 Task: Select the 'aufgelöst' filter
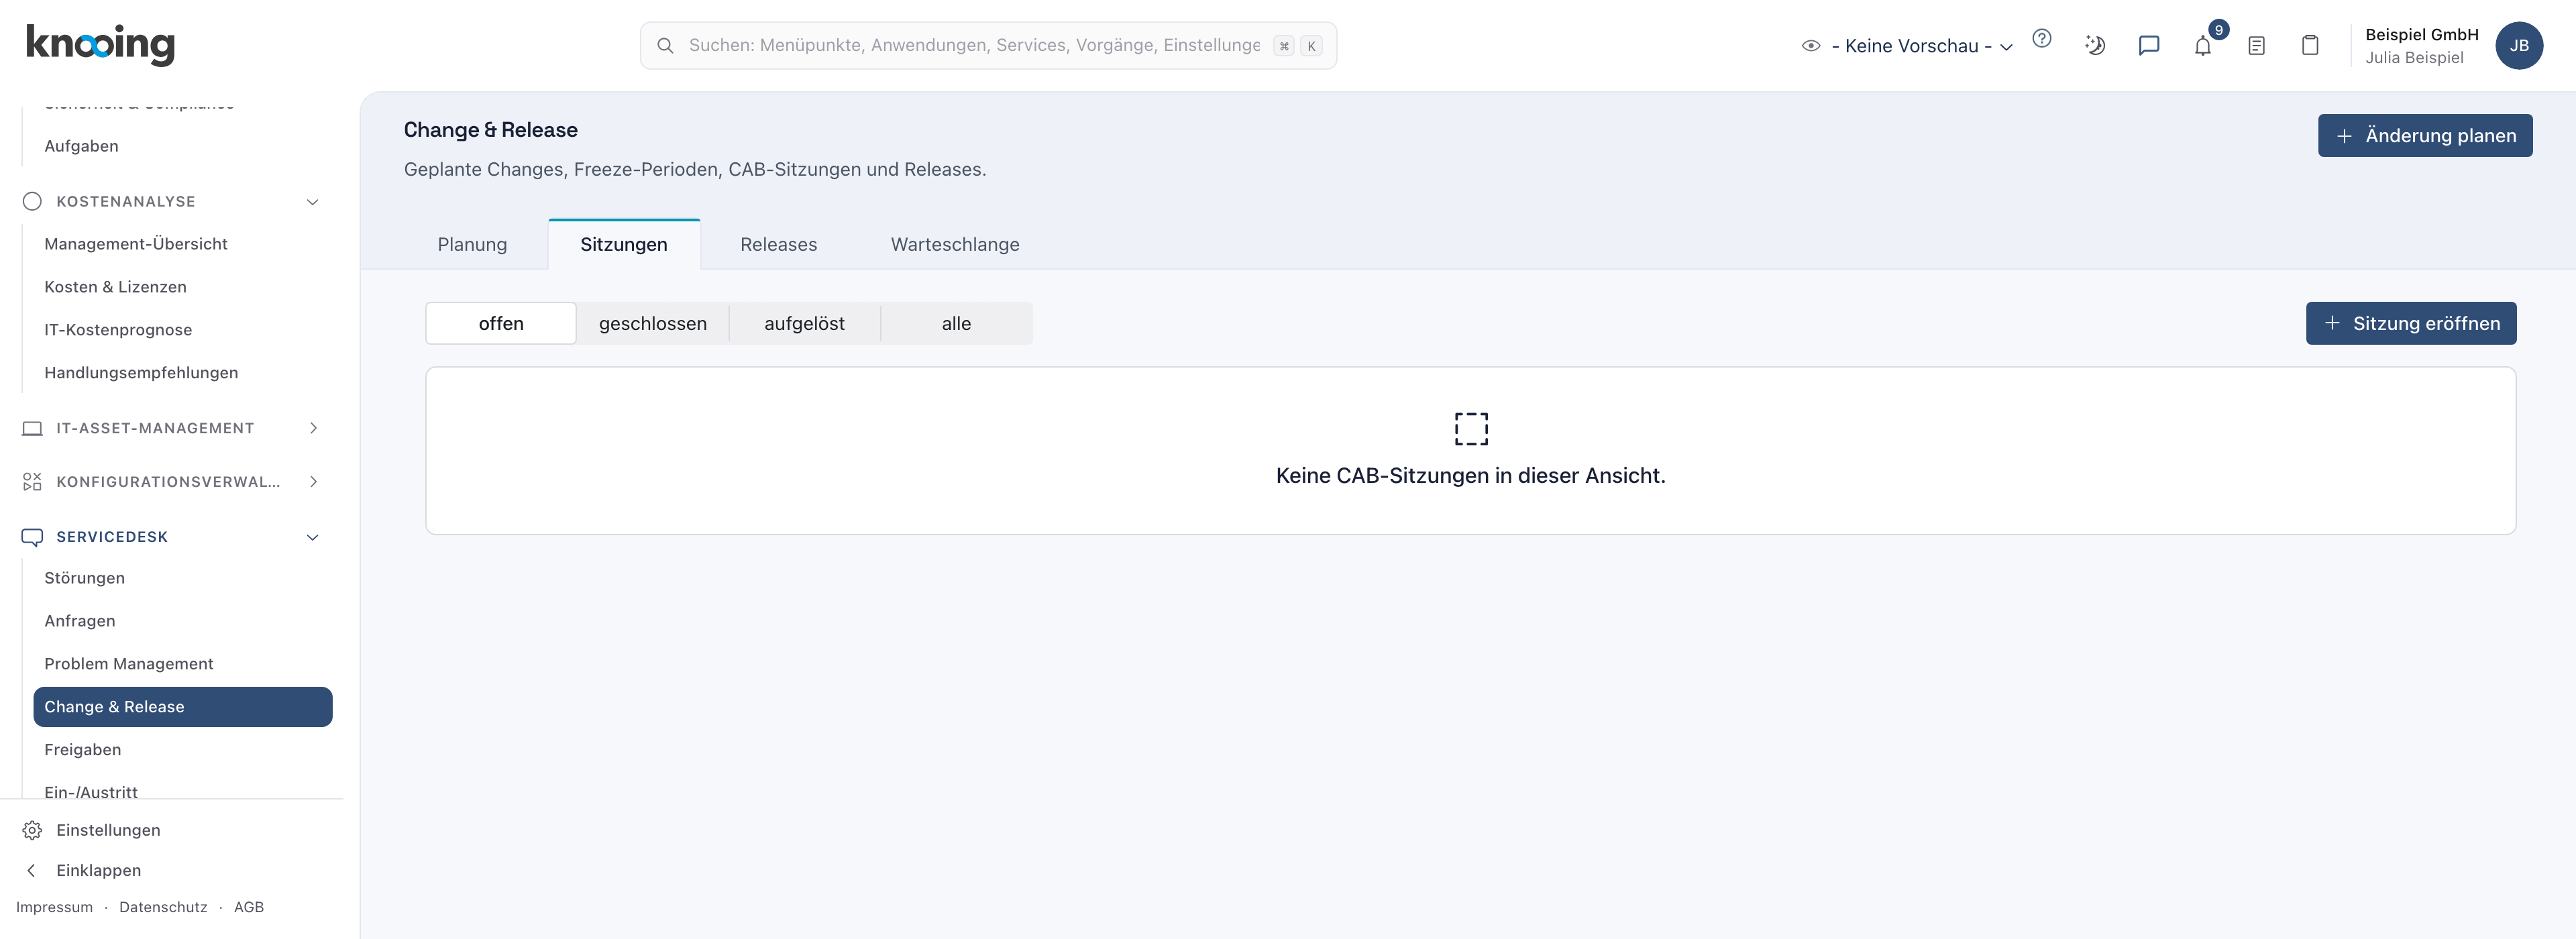(805, 323)
